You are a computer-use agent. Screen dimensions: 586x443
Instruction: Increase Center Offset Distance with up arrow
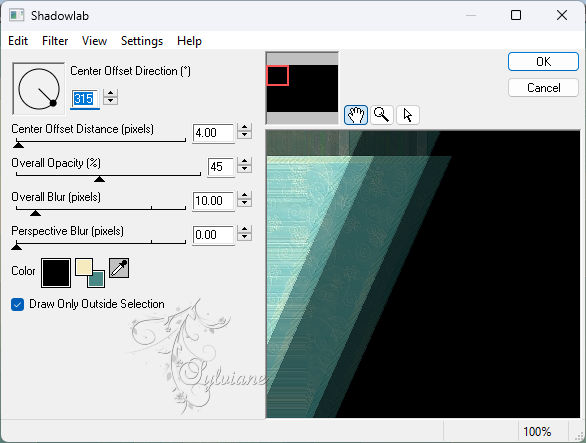244,127
